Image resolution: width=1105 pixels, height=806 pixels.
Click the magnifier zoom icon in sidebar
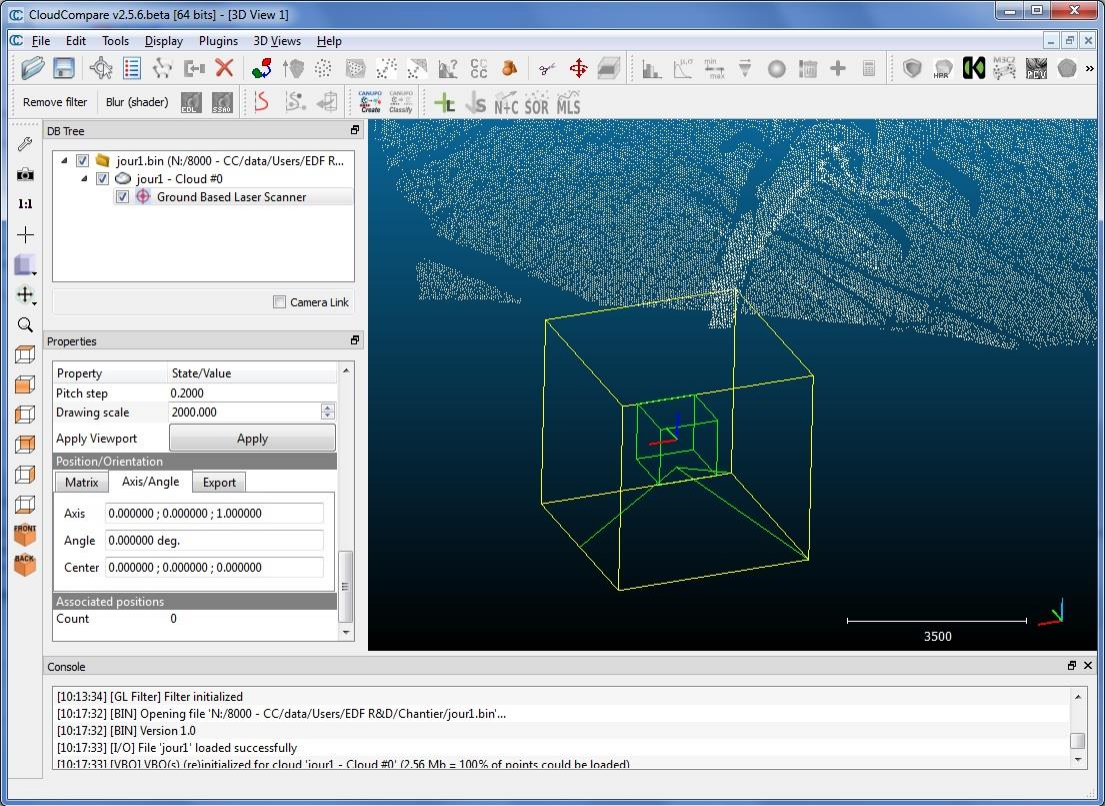click(x=25, y=325)
